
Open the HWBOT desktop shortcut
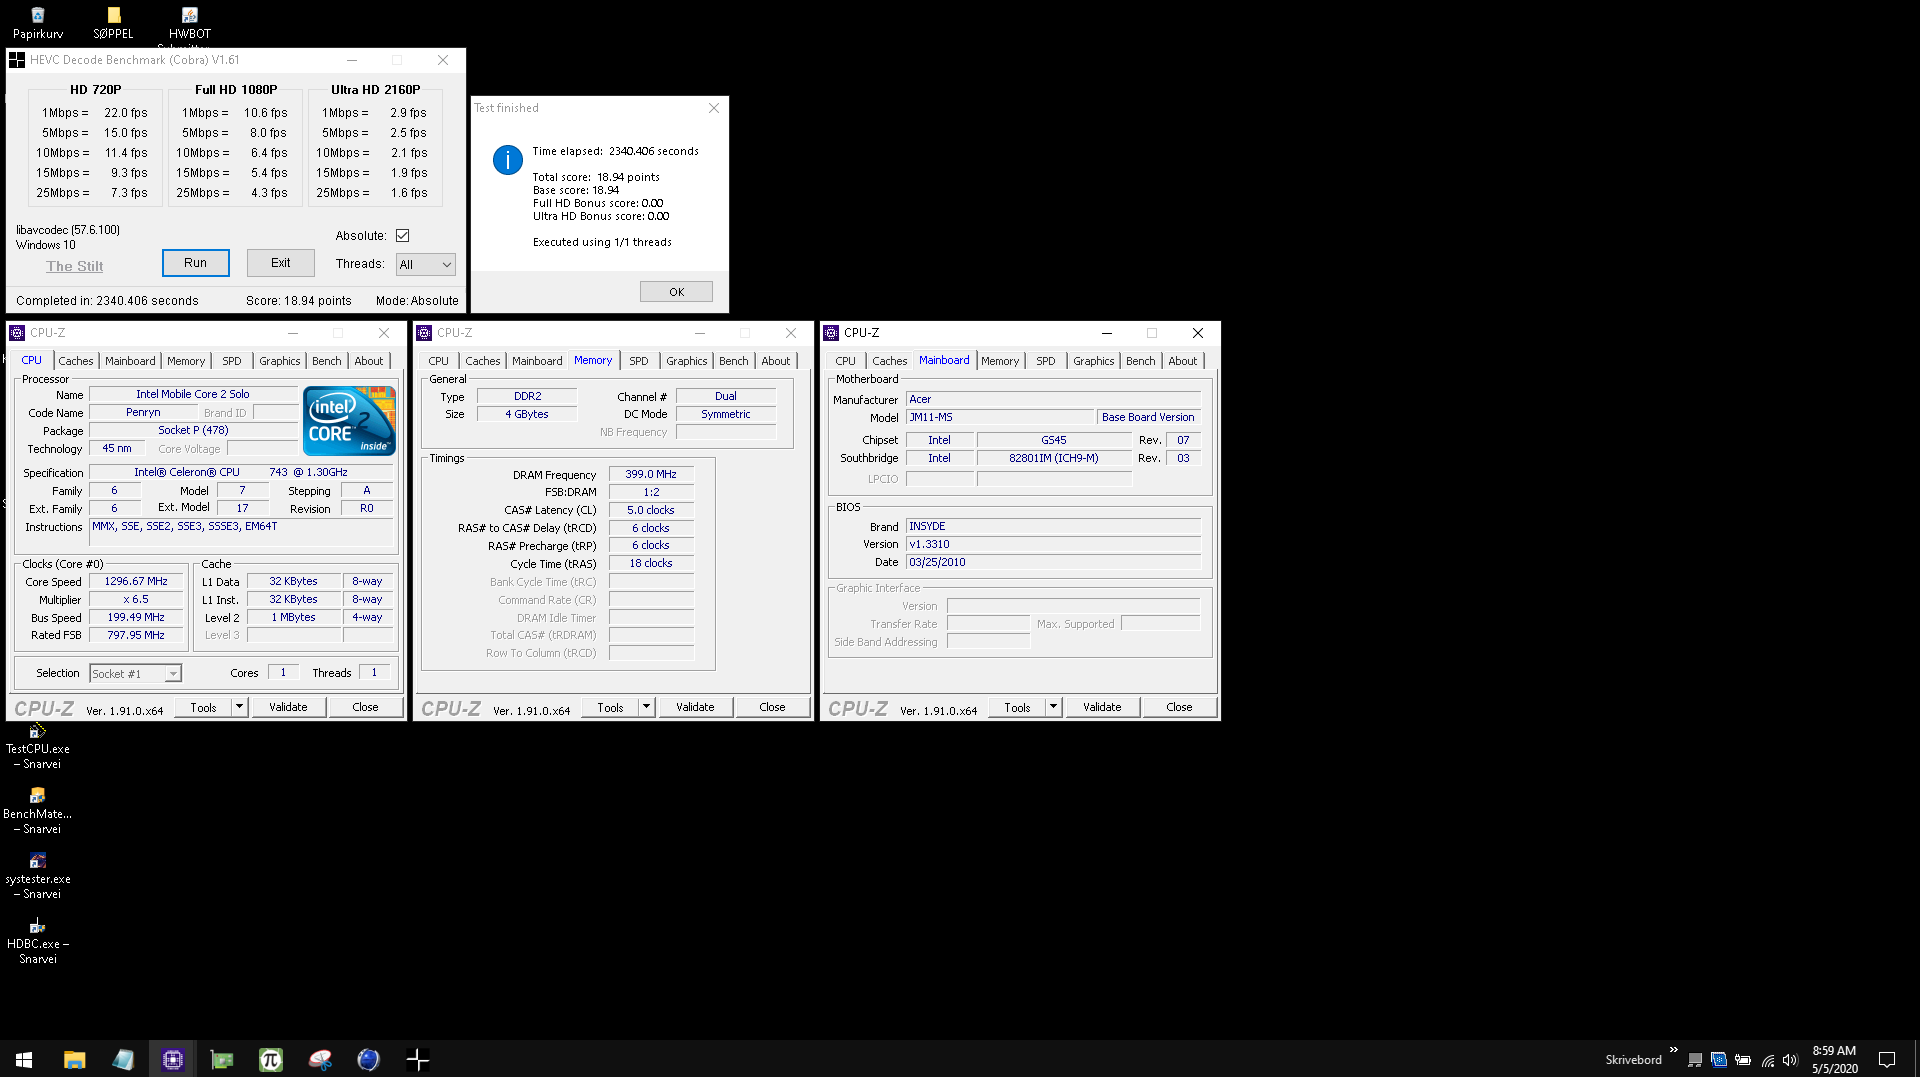pyautogui.click(x=189, y=22)
